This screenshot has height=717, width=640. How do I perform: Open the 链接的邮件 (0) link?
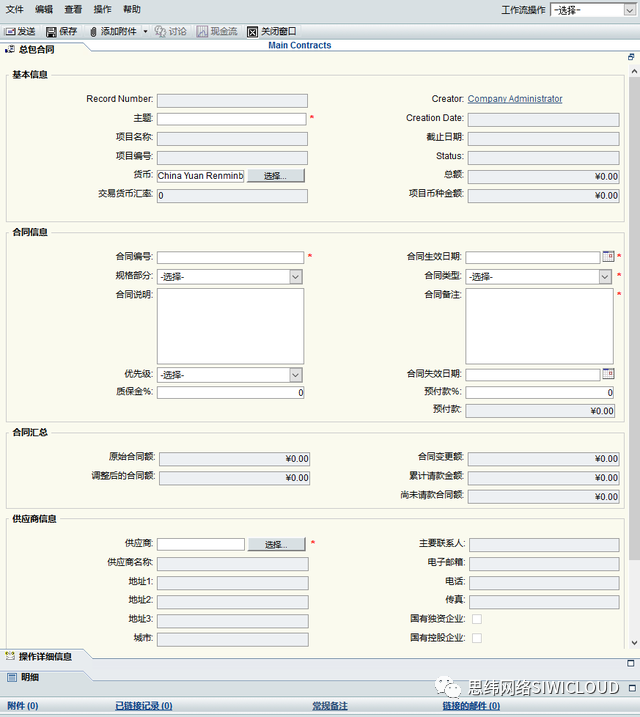point(471,706)
